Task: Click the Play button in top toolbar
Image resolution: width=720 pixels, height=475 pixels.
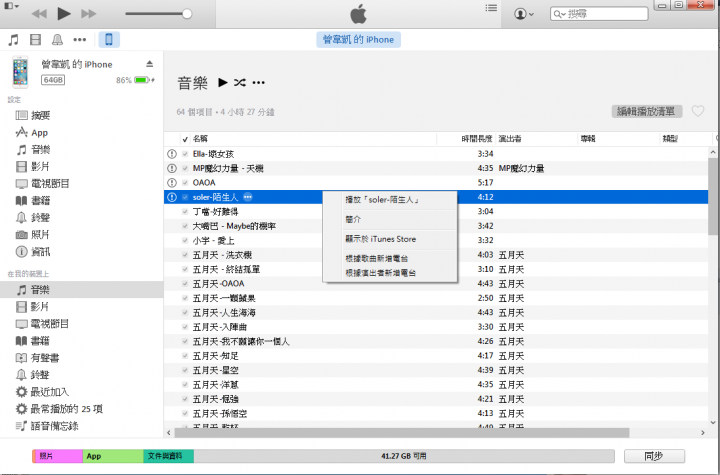Action: point(64,13)
